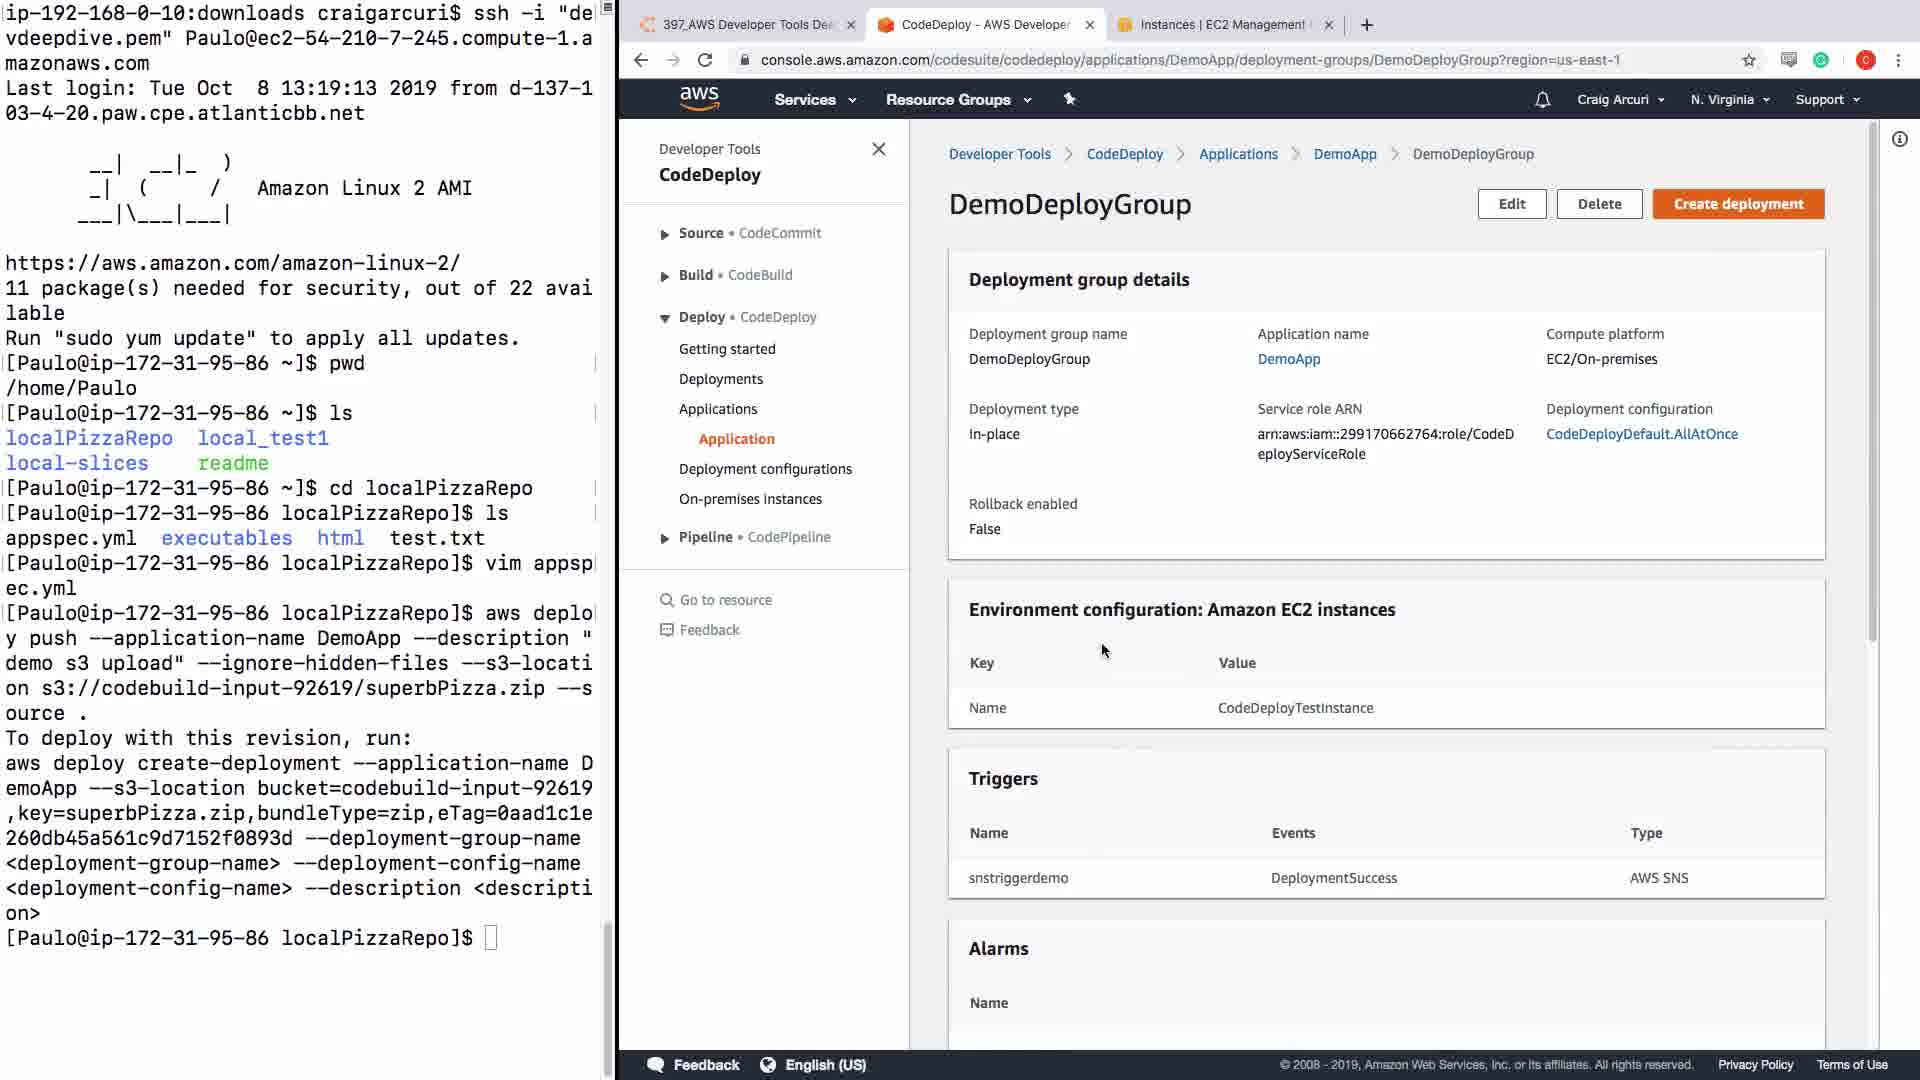
Task: Bookmark page with the star icon
Action: coord(1749,60)
